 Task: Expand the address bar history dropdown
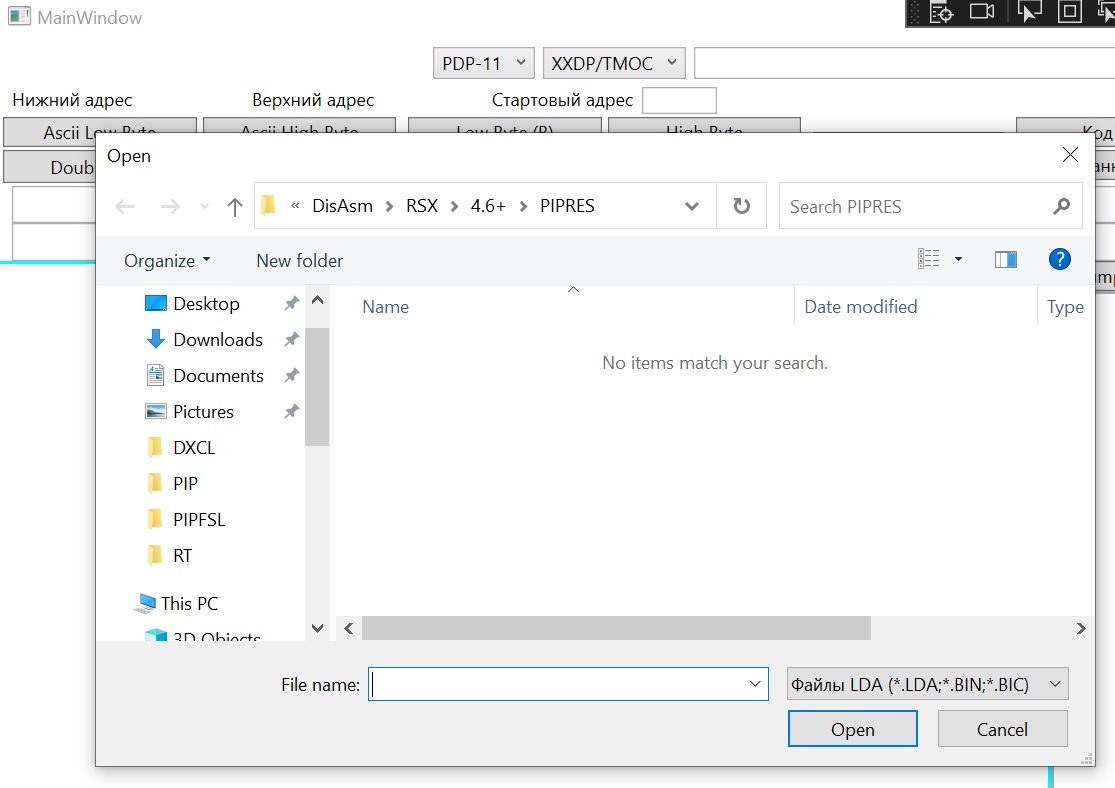click(692, 207)
